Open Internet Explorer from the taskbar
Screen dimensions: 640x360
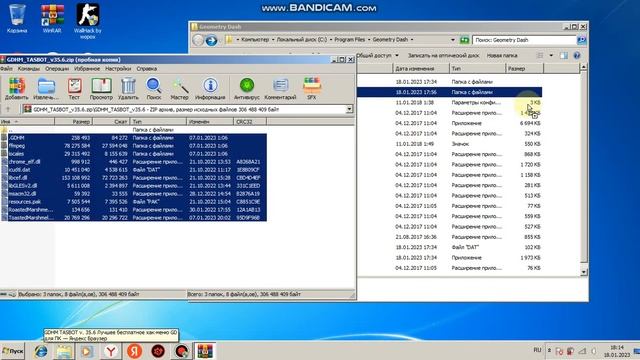[40, 351]
